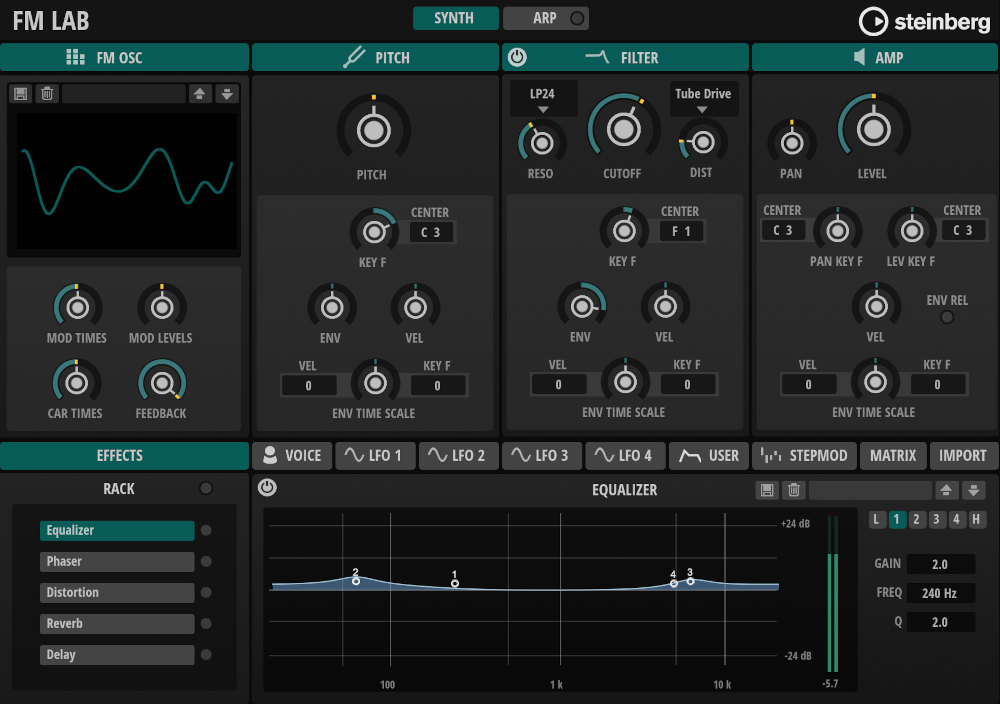The width and height of the screenshot is (1000, 704).
Task: Select the LFO 3 tab
Action: (542, 456)
